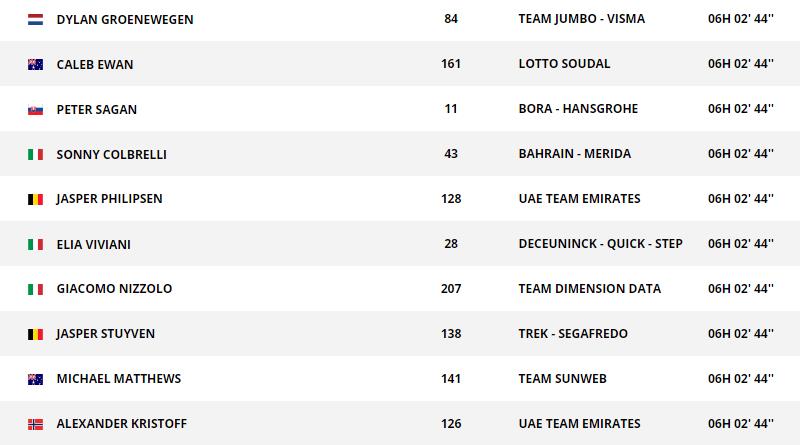Click the Australian flag beside Michael Matthews
800x445 pixels.
coord(35,379)
